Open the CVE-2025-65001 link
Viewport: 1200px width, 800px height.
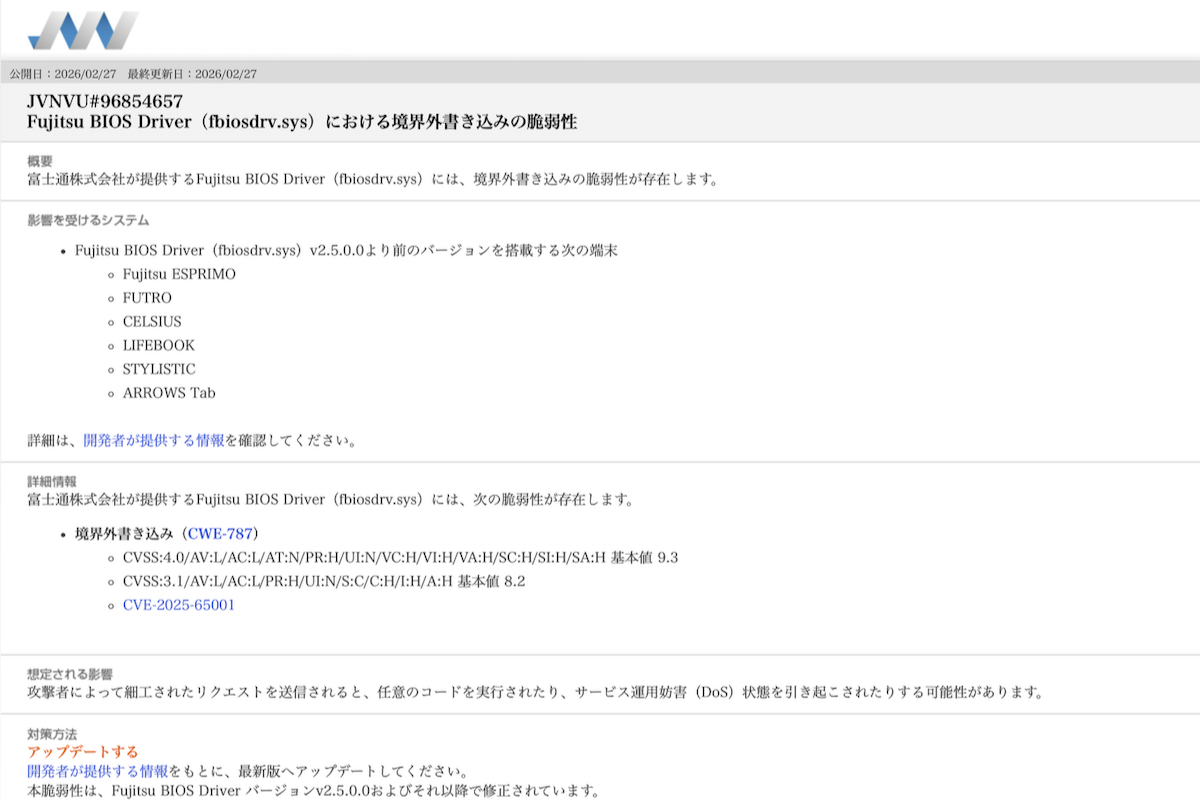click(179, 605)
